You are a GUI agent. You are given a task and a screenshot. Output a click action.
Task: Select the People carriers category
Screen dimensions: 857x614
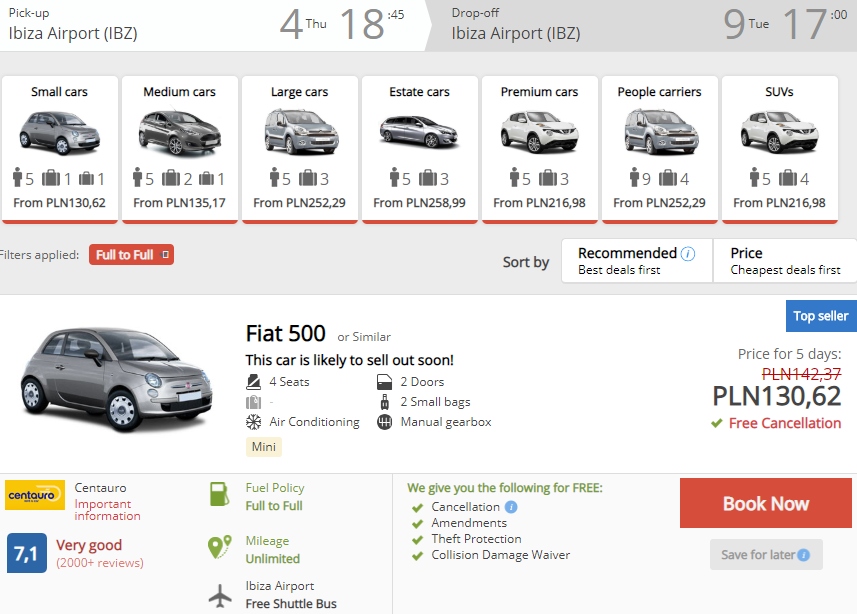pos(659,148)
